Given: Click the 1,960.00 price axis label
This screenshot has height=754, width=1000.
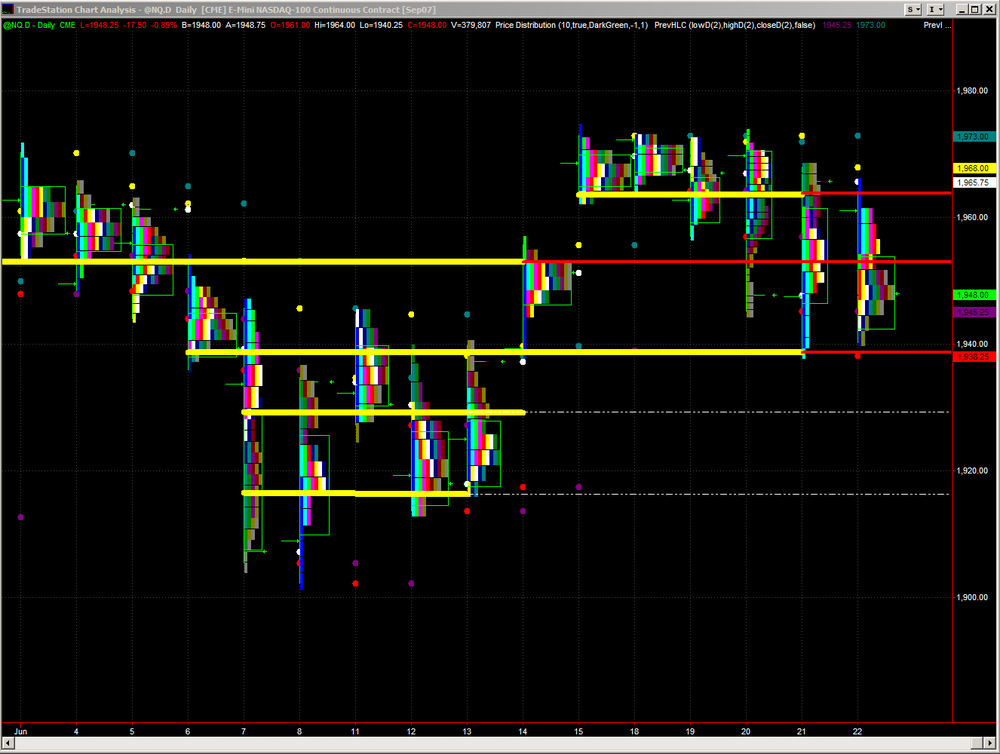Looking at the screenshot, I should pyautogui.click(x=973, y=218).
